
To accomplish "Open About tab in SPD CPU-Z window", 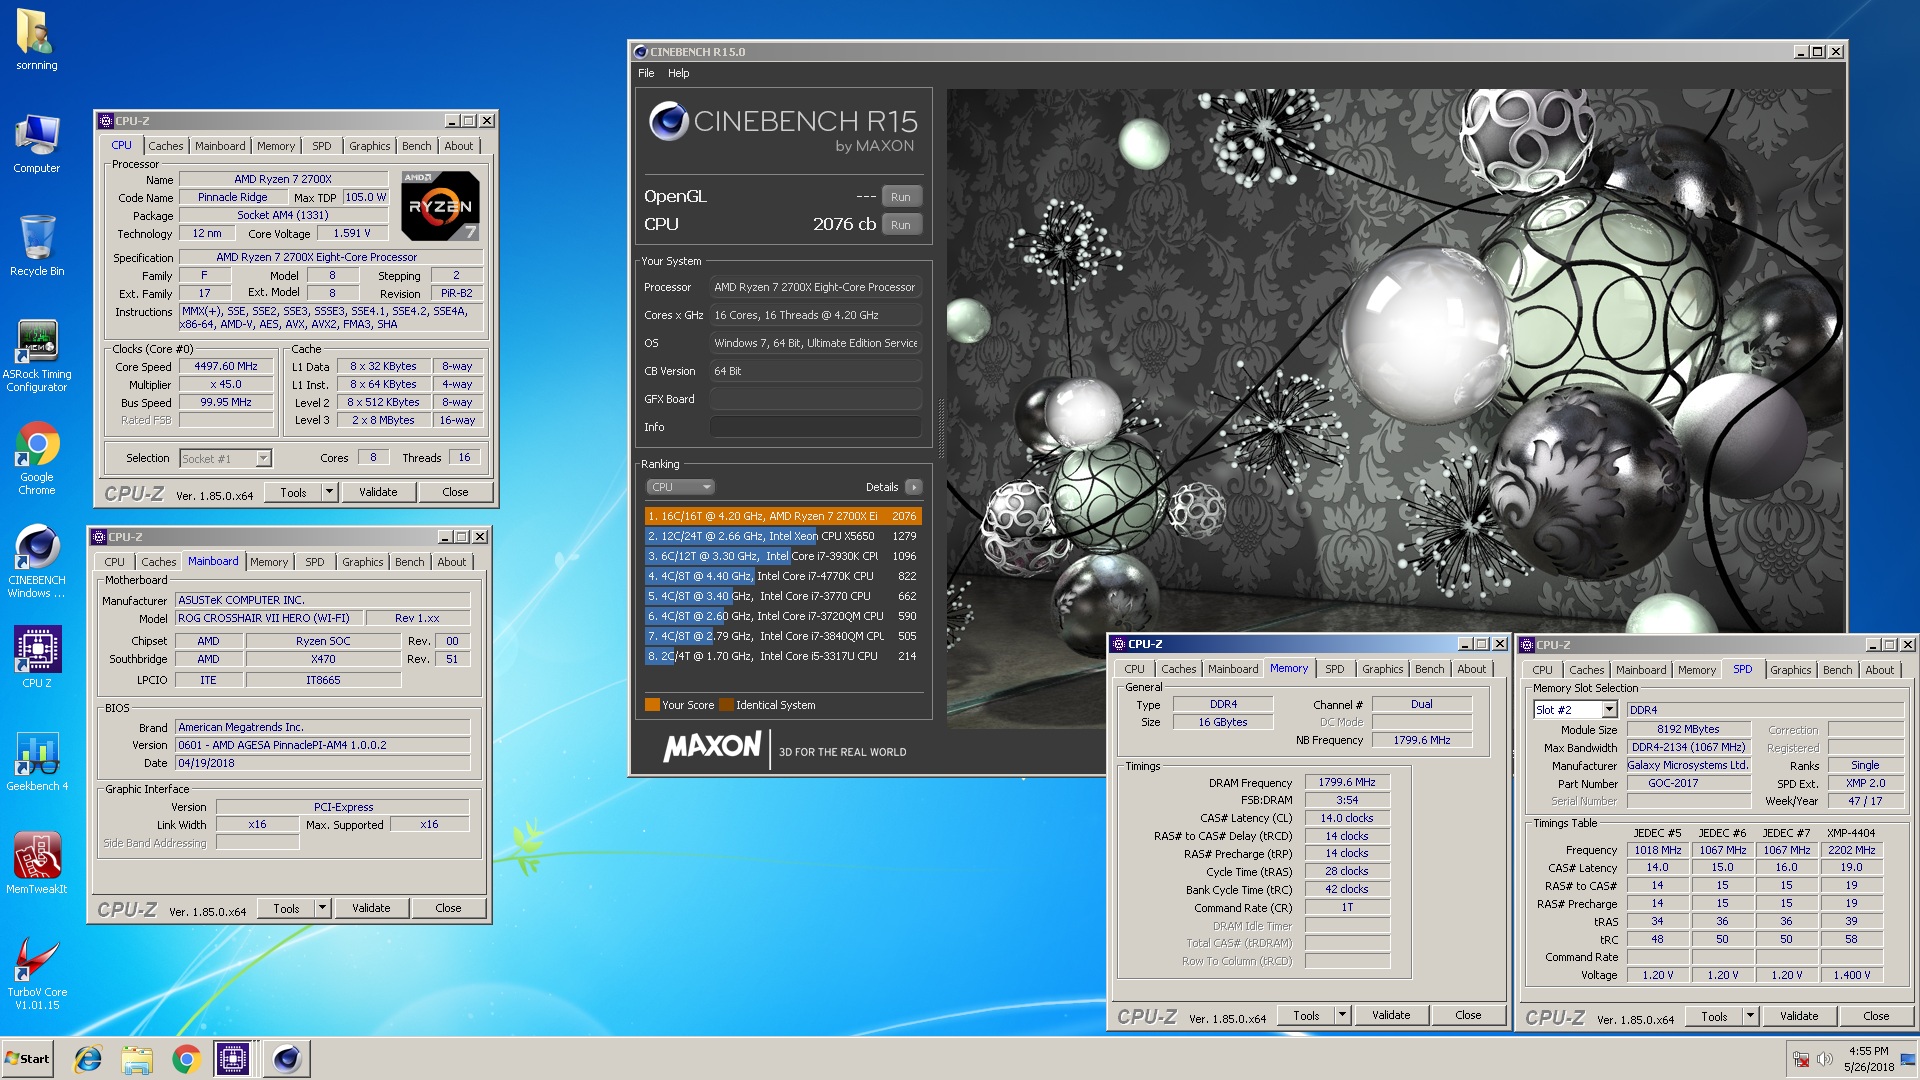I will pyautogui.click(x=1879, y=670).
